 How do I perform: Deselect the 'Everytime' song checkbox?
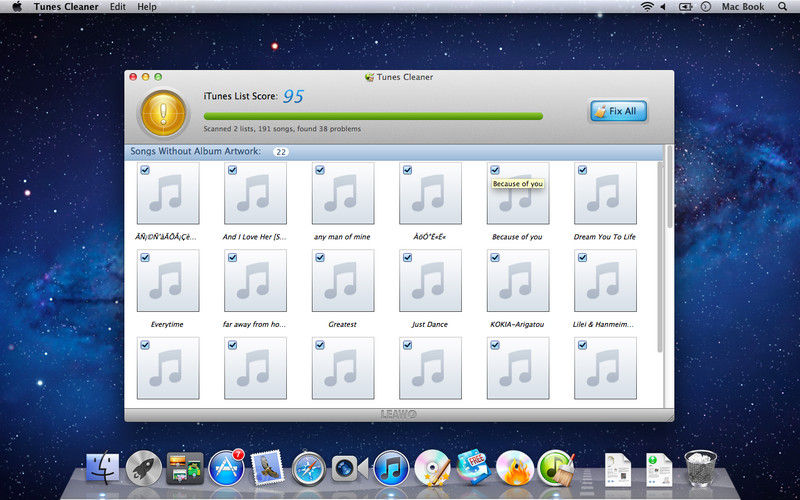pos(145,258)
